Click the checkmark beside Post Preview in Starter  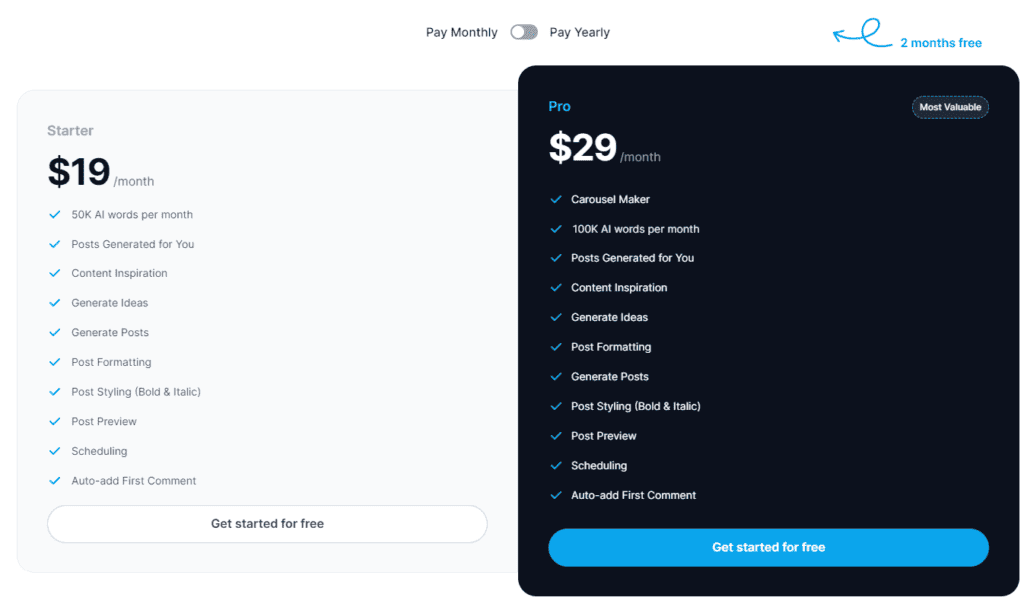coord(55,421)
